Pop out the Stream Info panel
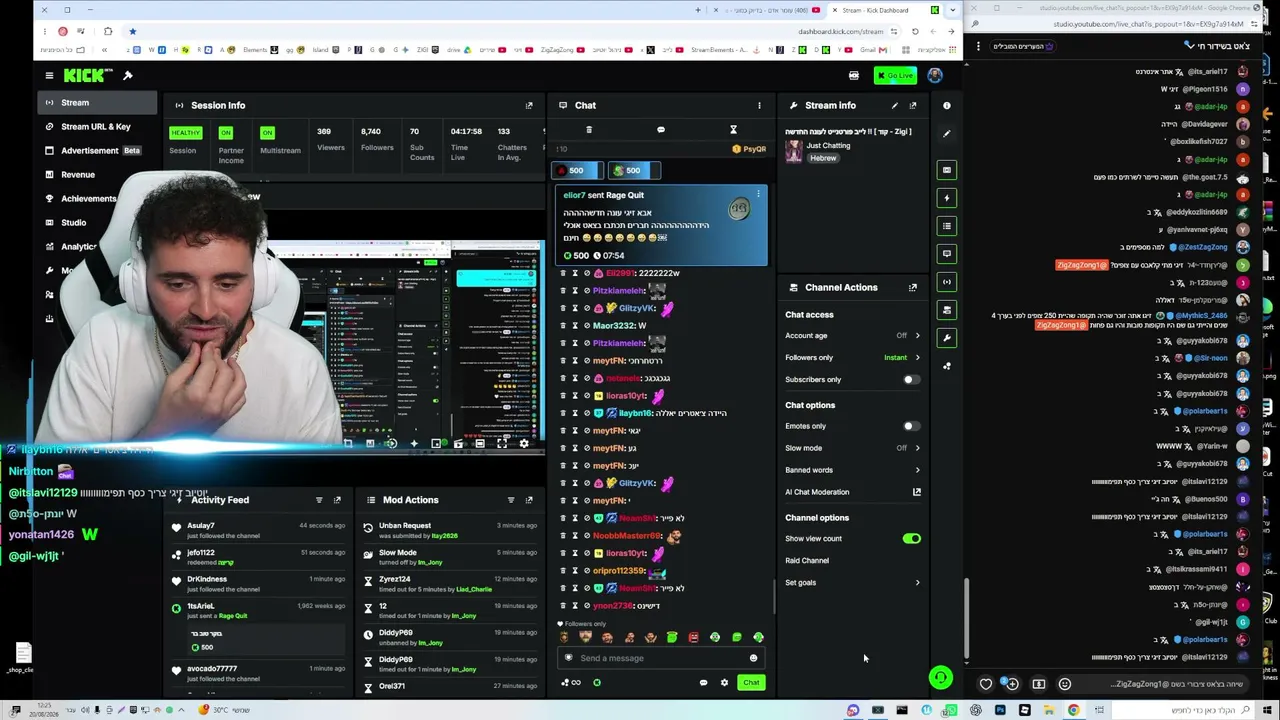 point(913,105)
